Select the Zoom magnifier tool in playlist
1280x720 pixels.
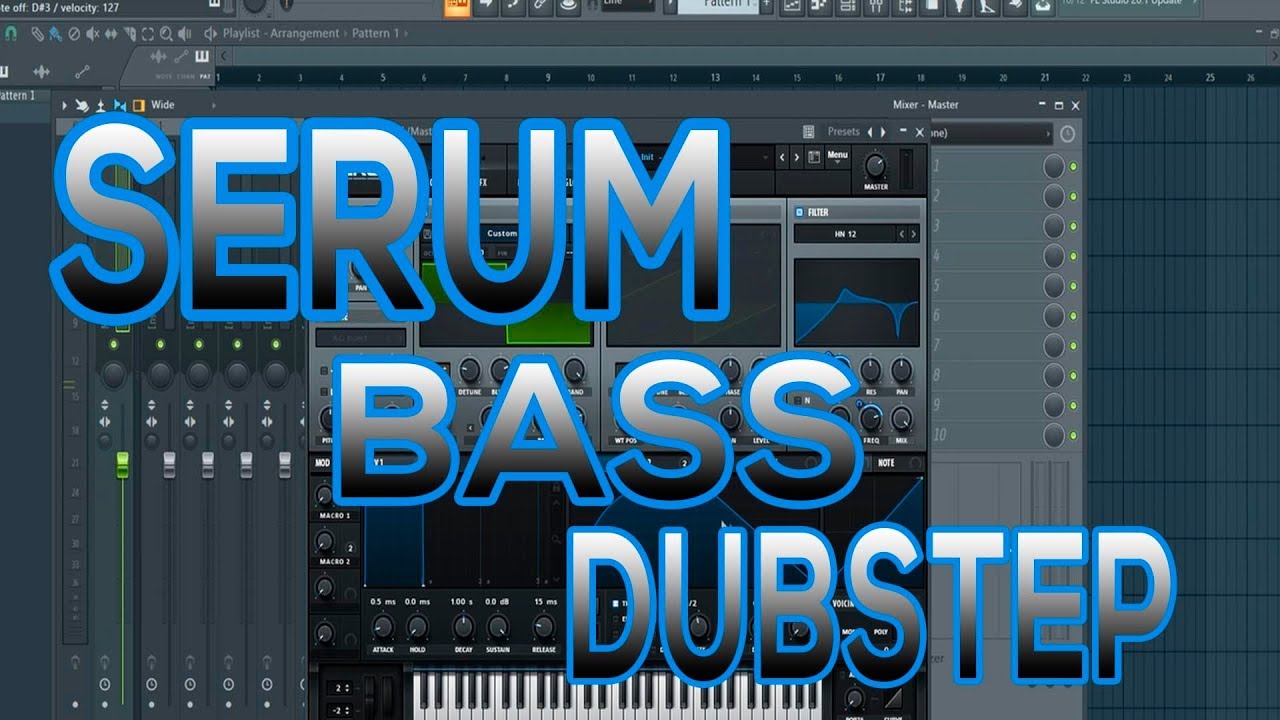pos(166,33)
